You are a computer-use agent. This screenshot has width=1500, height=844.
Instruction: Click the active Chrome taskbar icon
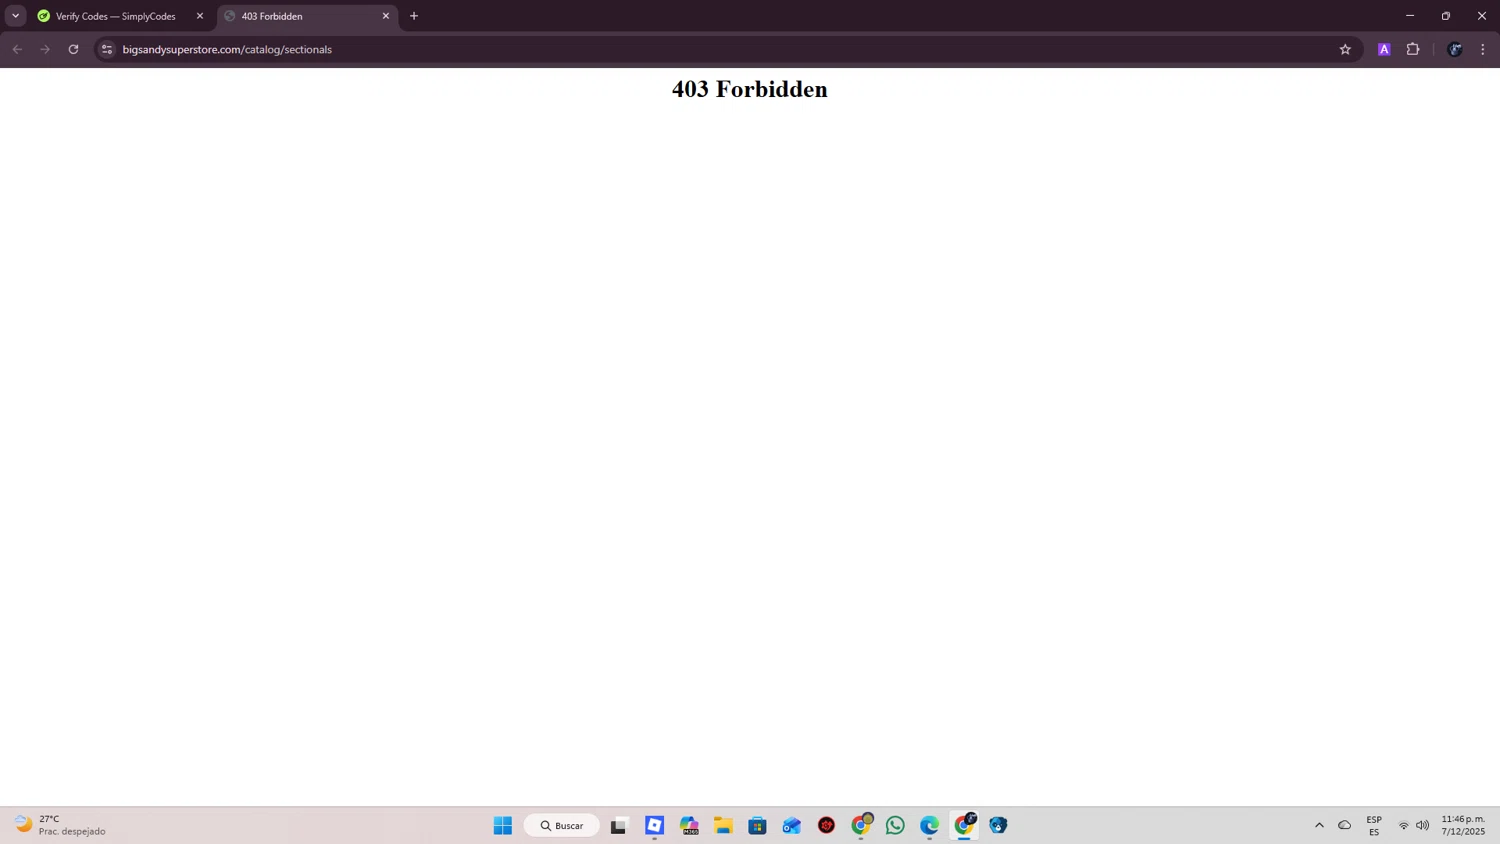tap(964, 825)
